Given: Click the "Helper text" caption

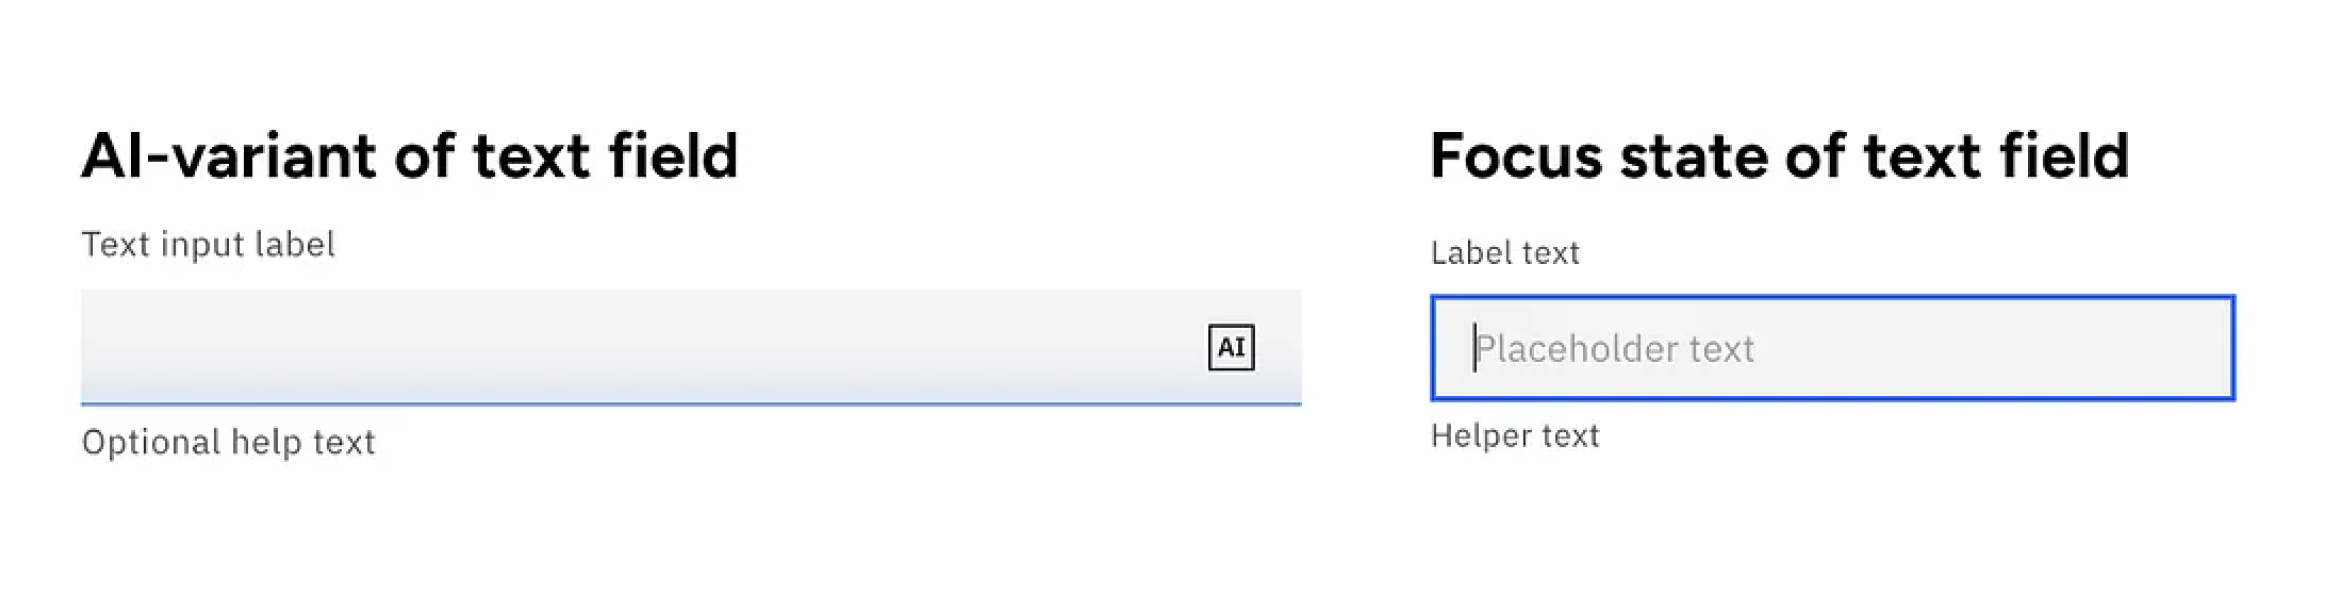Looking at the screenshot, I should point(1515,436).
